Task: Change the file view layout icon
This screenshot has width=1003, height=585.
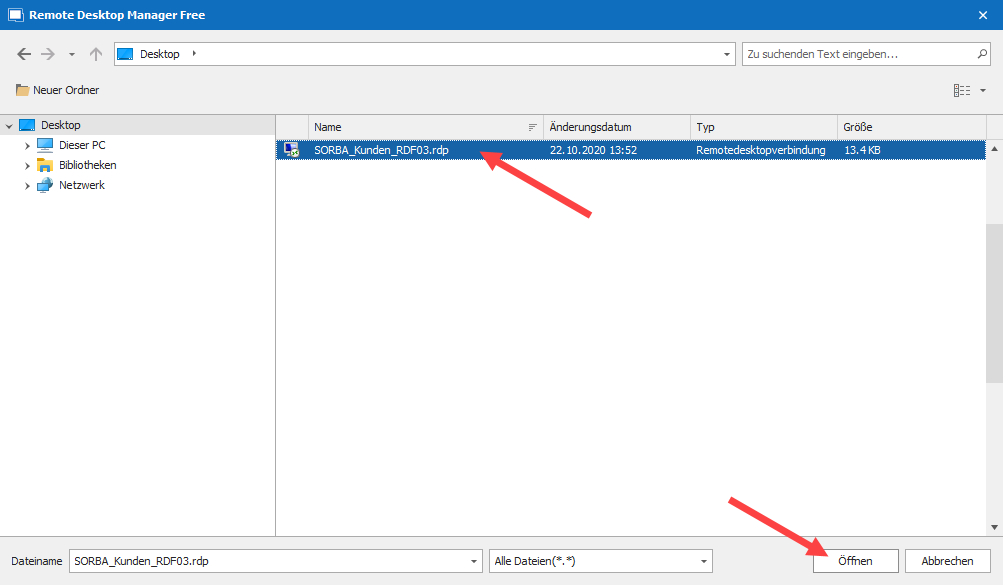Action: (962, 90)
